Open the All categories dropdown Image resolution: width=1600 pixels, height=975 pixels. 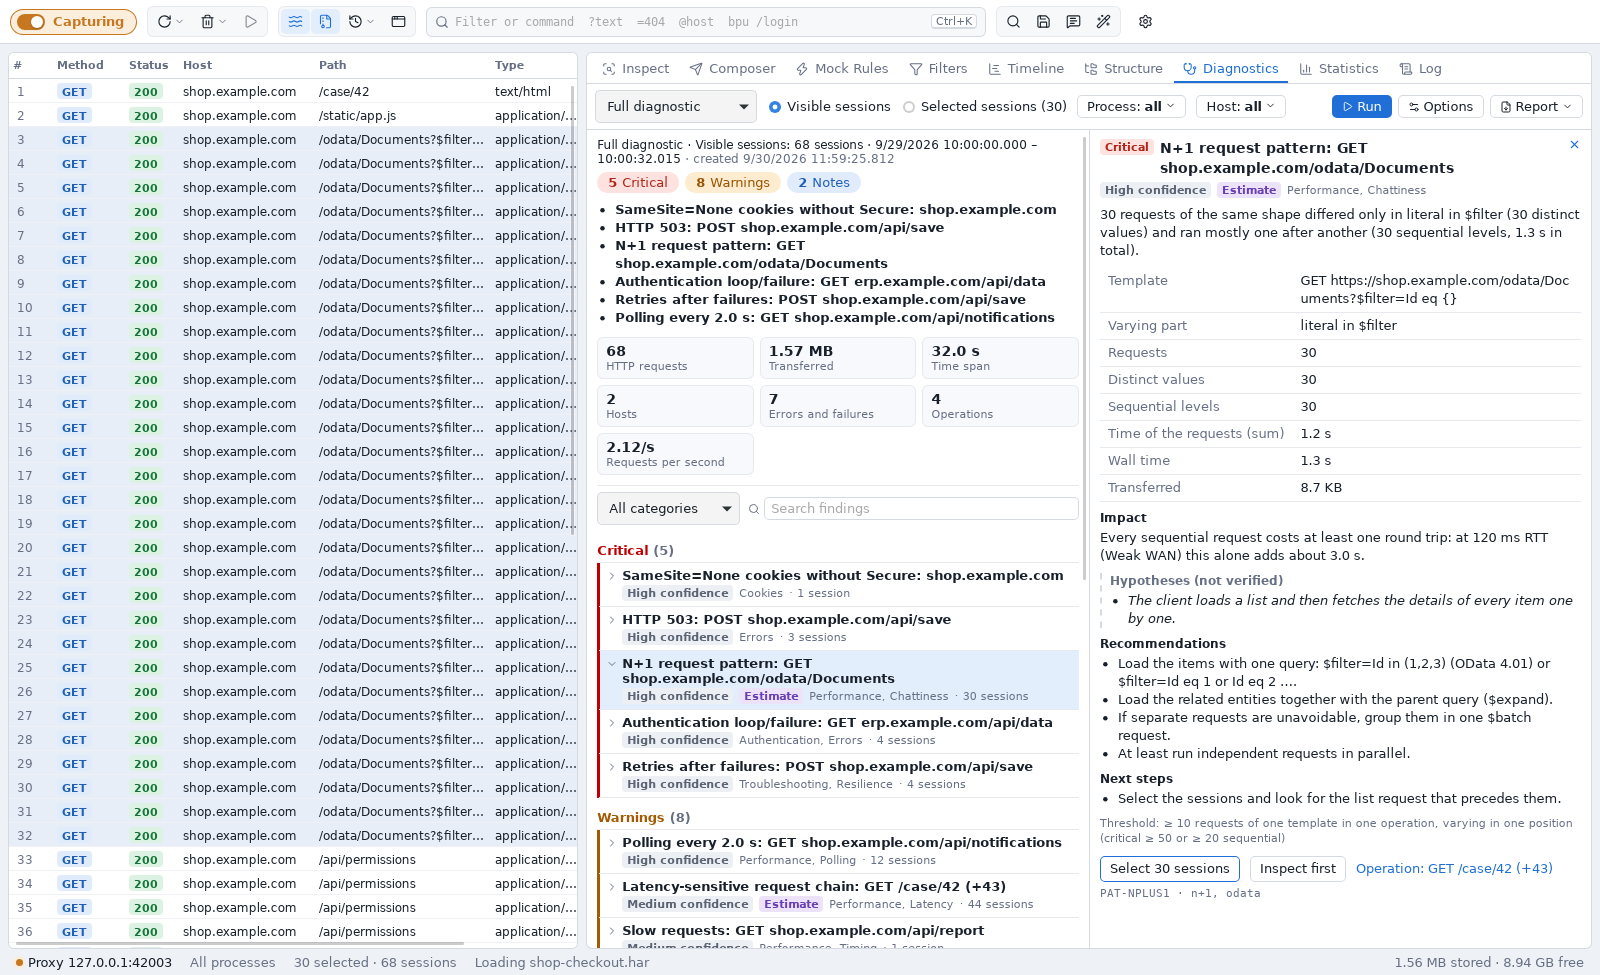point(668,508)
